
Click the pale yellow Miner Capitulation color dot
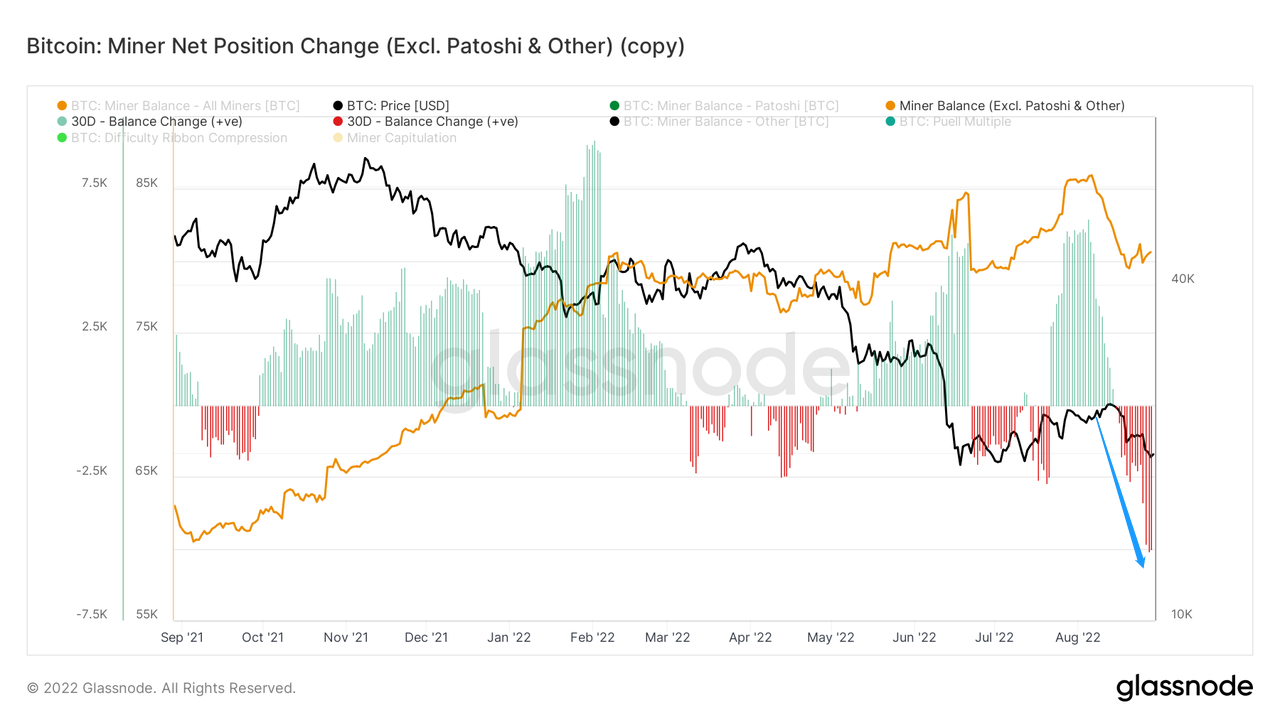(x=338, y=138)
